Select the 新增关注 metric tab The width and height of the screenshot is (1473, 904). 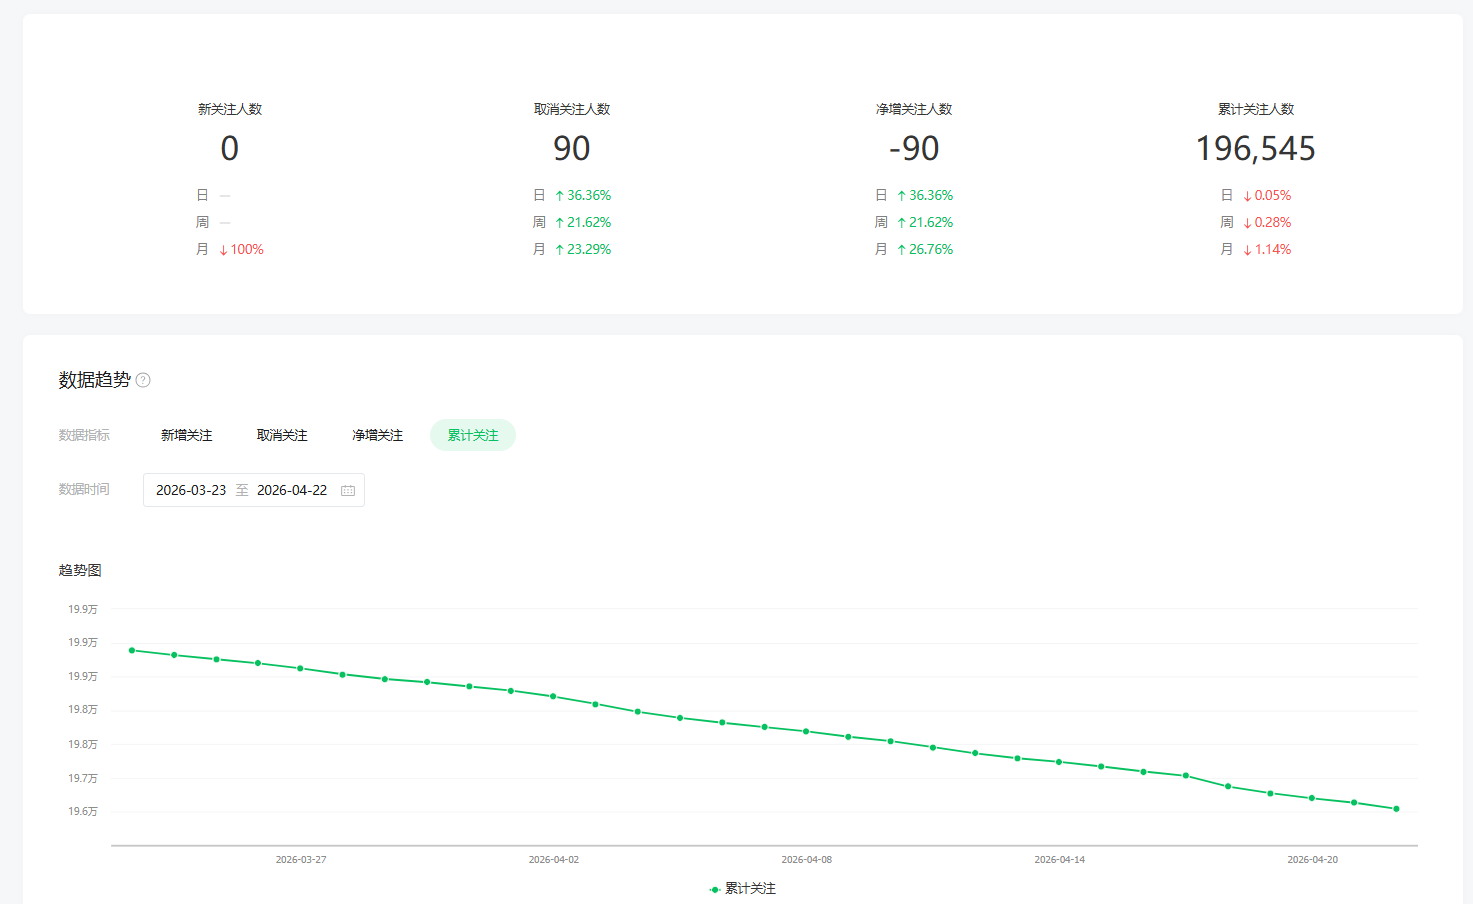[186, 435]
